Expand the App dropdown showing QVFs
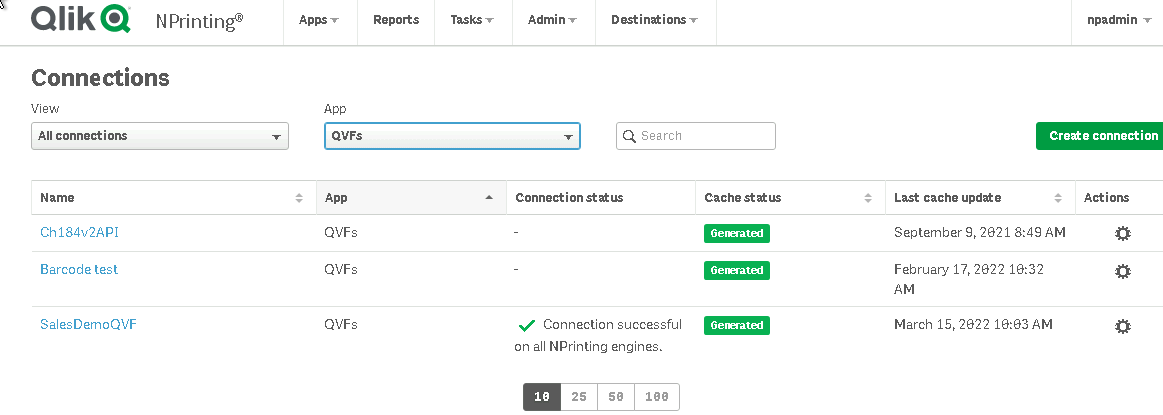1163x415 pixels. pyautogui.click(x=452, y=136)
